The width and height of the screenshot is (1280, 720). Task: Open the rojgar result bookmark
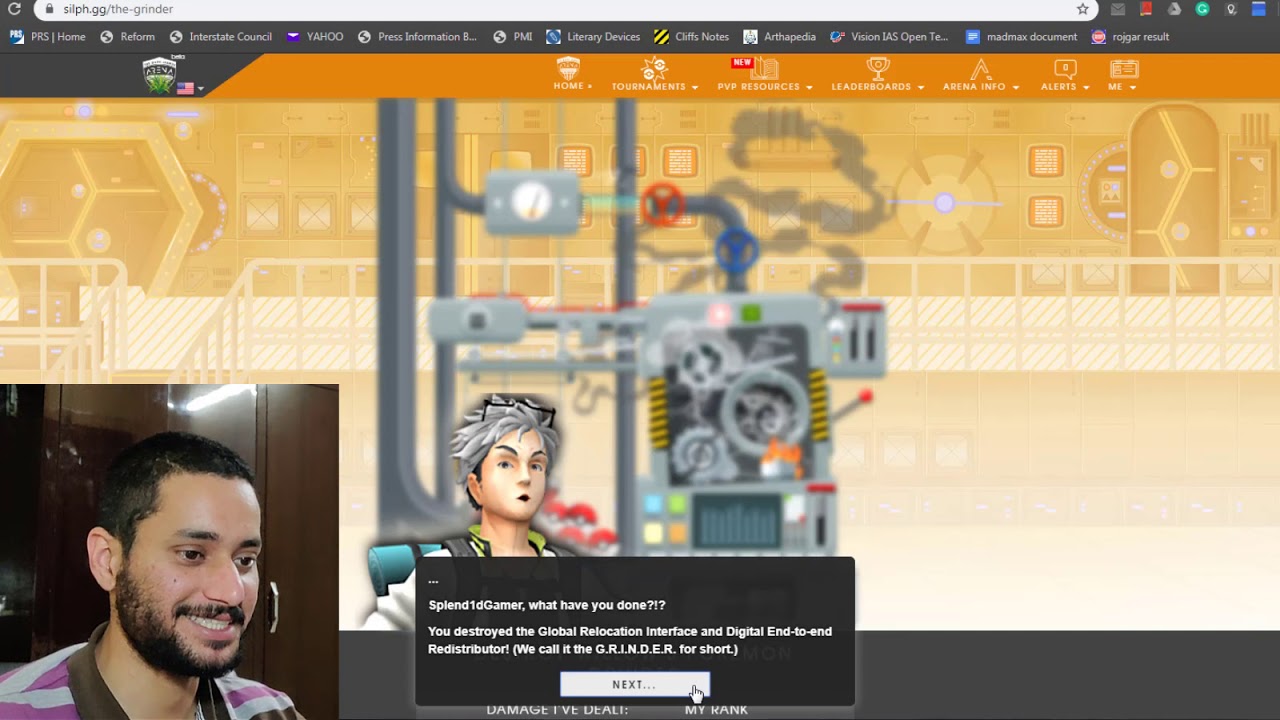pyautogui.click(x=1130, y=37)
